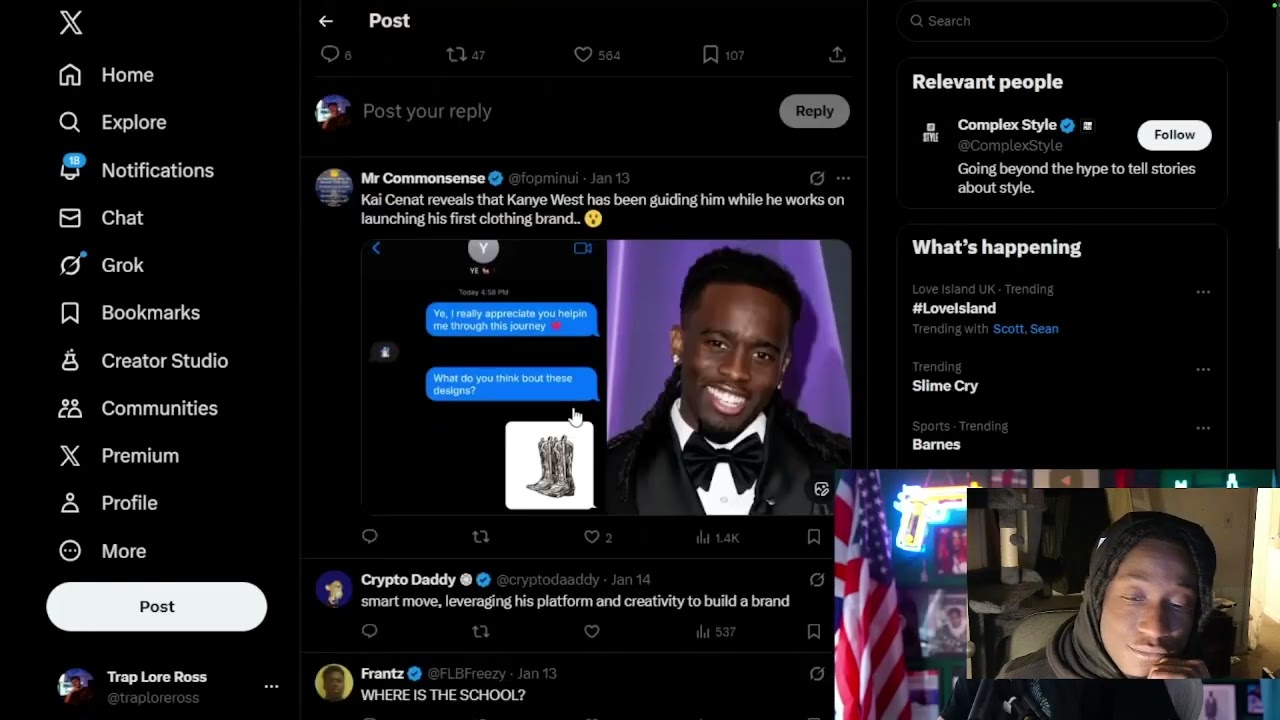Open Complex Style profile name
The height and width of the screenshot is (720, 1280).
click(1007, 125)
